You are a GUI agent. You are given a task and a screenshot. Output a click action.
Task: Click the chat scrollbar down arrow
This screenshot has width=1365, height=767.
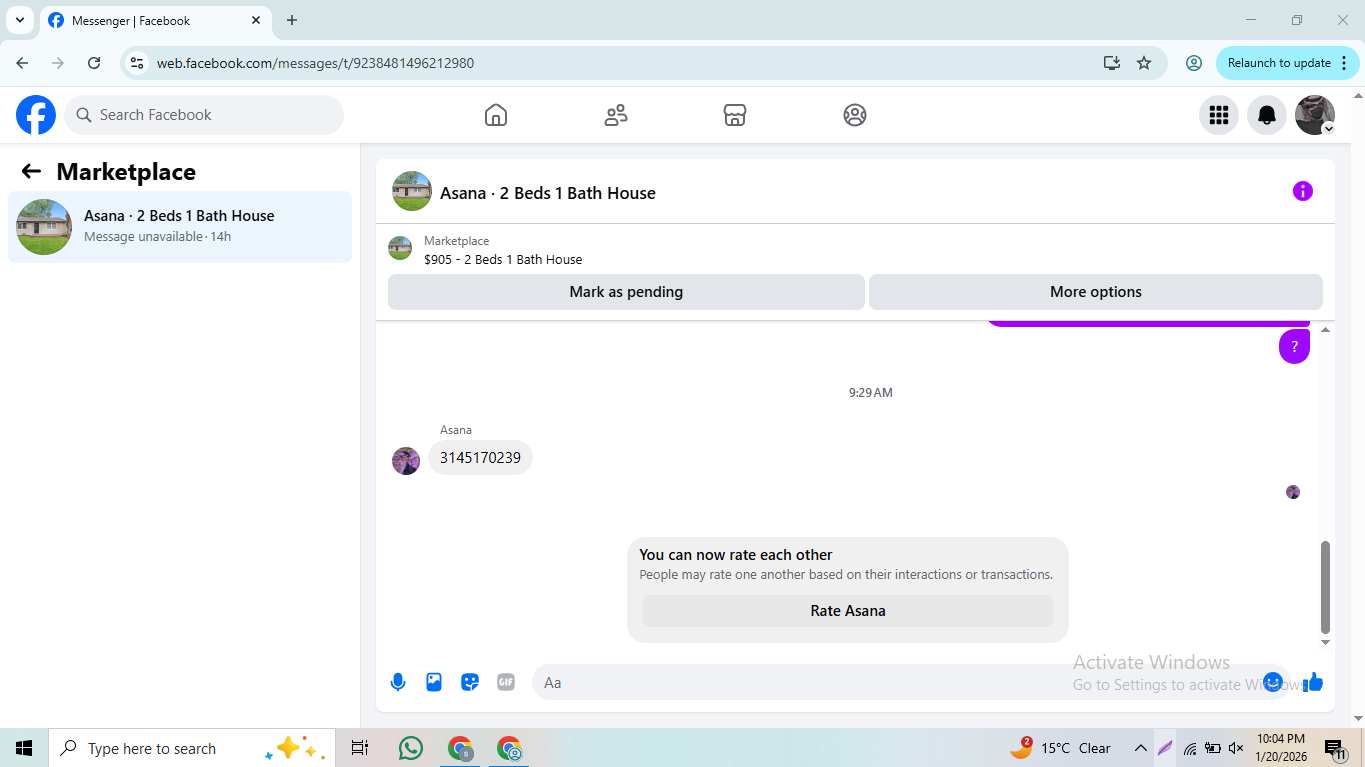pos(1326,642)
